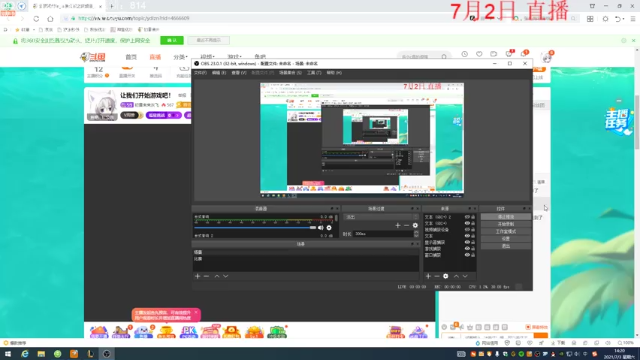This screenshot has height=360, width=640.
Task: Add a new scene transition with plus
Action: click(398, 225)
